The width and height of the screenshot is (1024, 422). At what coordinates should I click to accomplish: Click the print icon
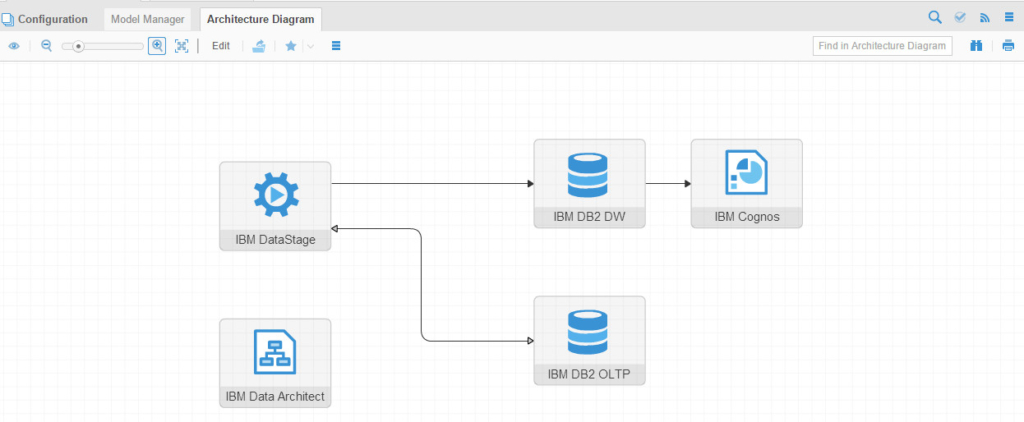point(1008,46)
